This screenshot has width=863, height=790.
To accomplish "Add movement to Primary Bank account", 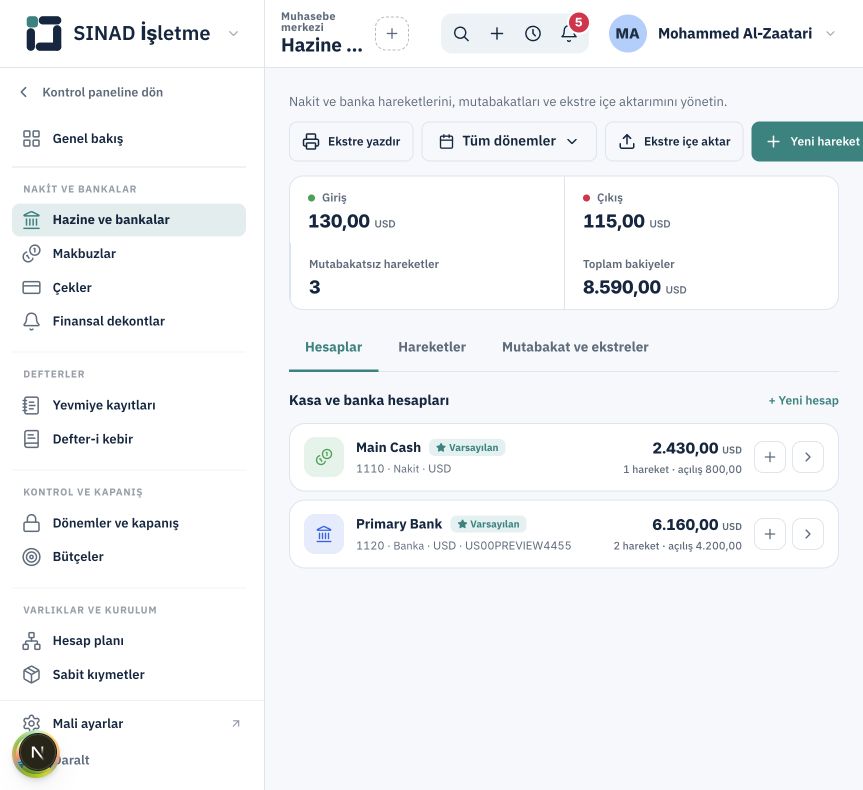I will pos(769,534).
